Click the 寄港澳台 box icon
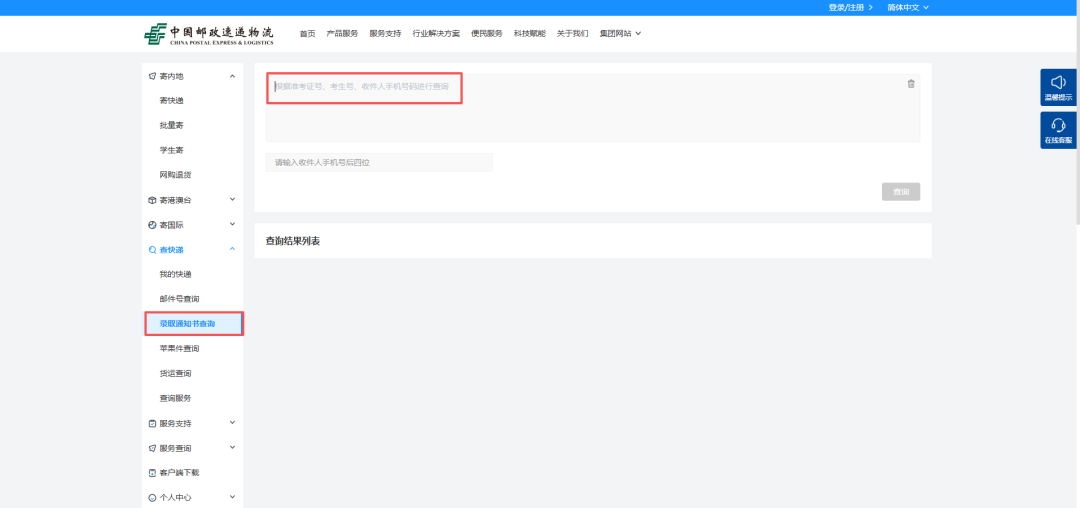Viewport: 1080px width, 508px height. pyautogui.click(x=152, y=200)
